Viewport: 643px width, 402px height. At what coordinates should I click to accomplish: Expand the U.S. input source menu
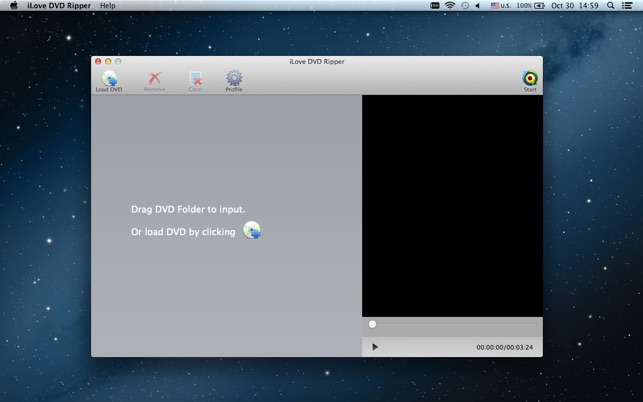pos(500,6)
